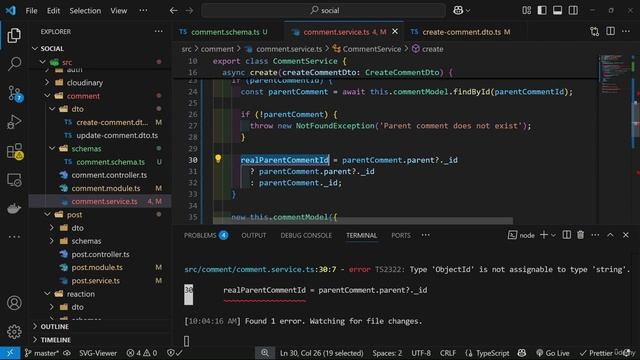Toggle the primary side bar
The height and width of the screenshot is (360, 640).
(542, 11)
